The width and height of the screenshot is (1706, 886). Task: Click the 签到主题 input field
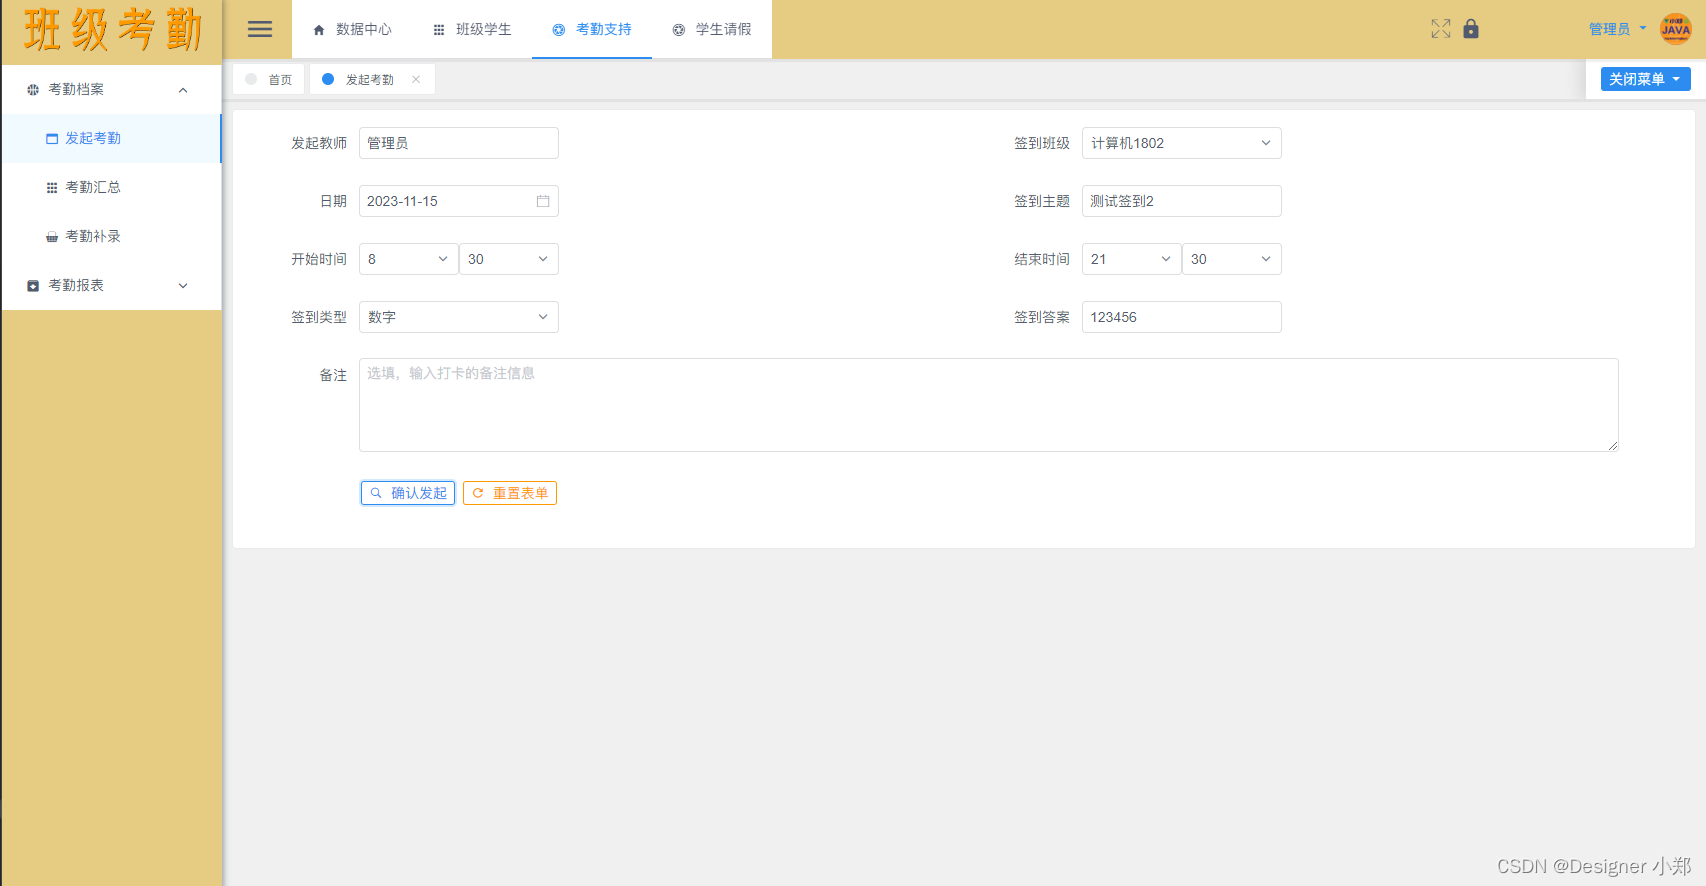(1181, 201)
